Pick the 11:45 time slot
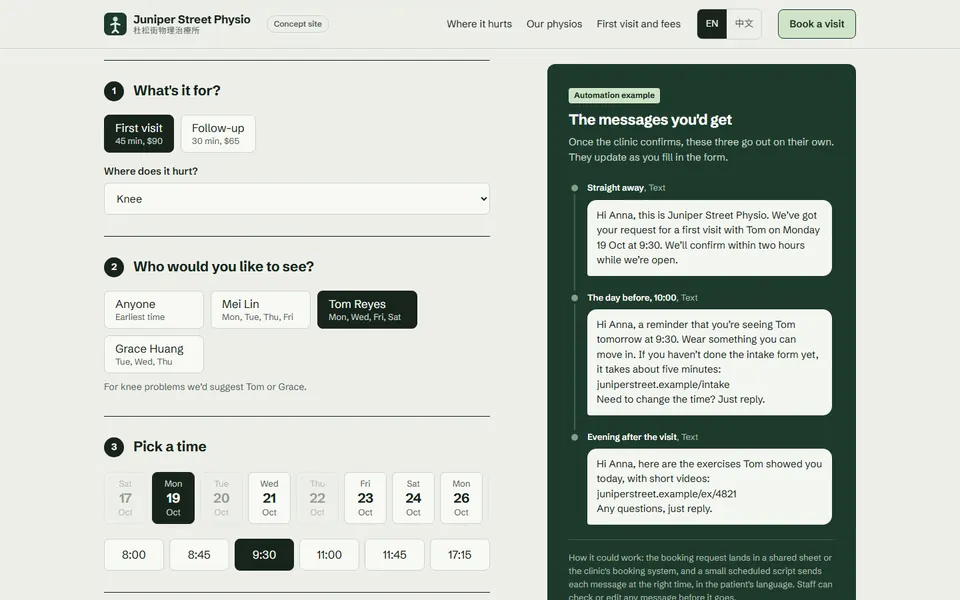The height and width of the screenshot is (600, 960). point(394,555)
